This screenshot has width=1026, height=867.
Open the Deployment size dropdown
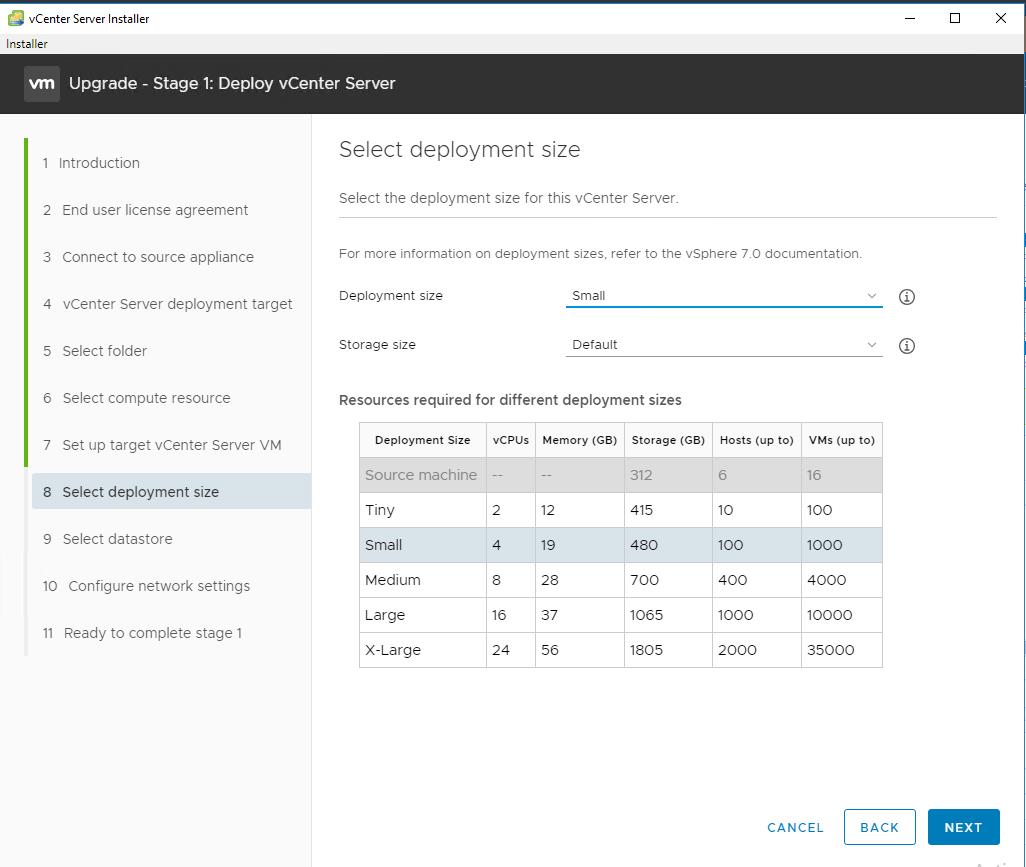tap(724, 296)
